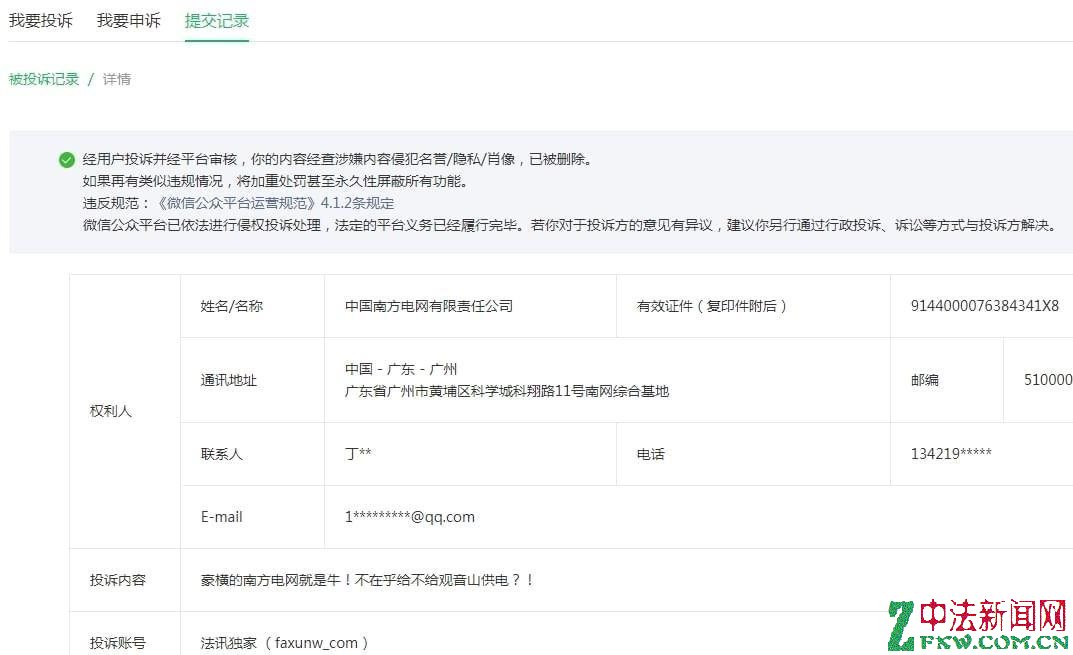Click the postal code 510000 value
The height and width of the screenshot is (655, 1073).
[x=1048, y=380]
